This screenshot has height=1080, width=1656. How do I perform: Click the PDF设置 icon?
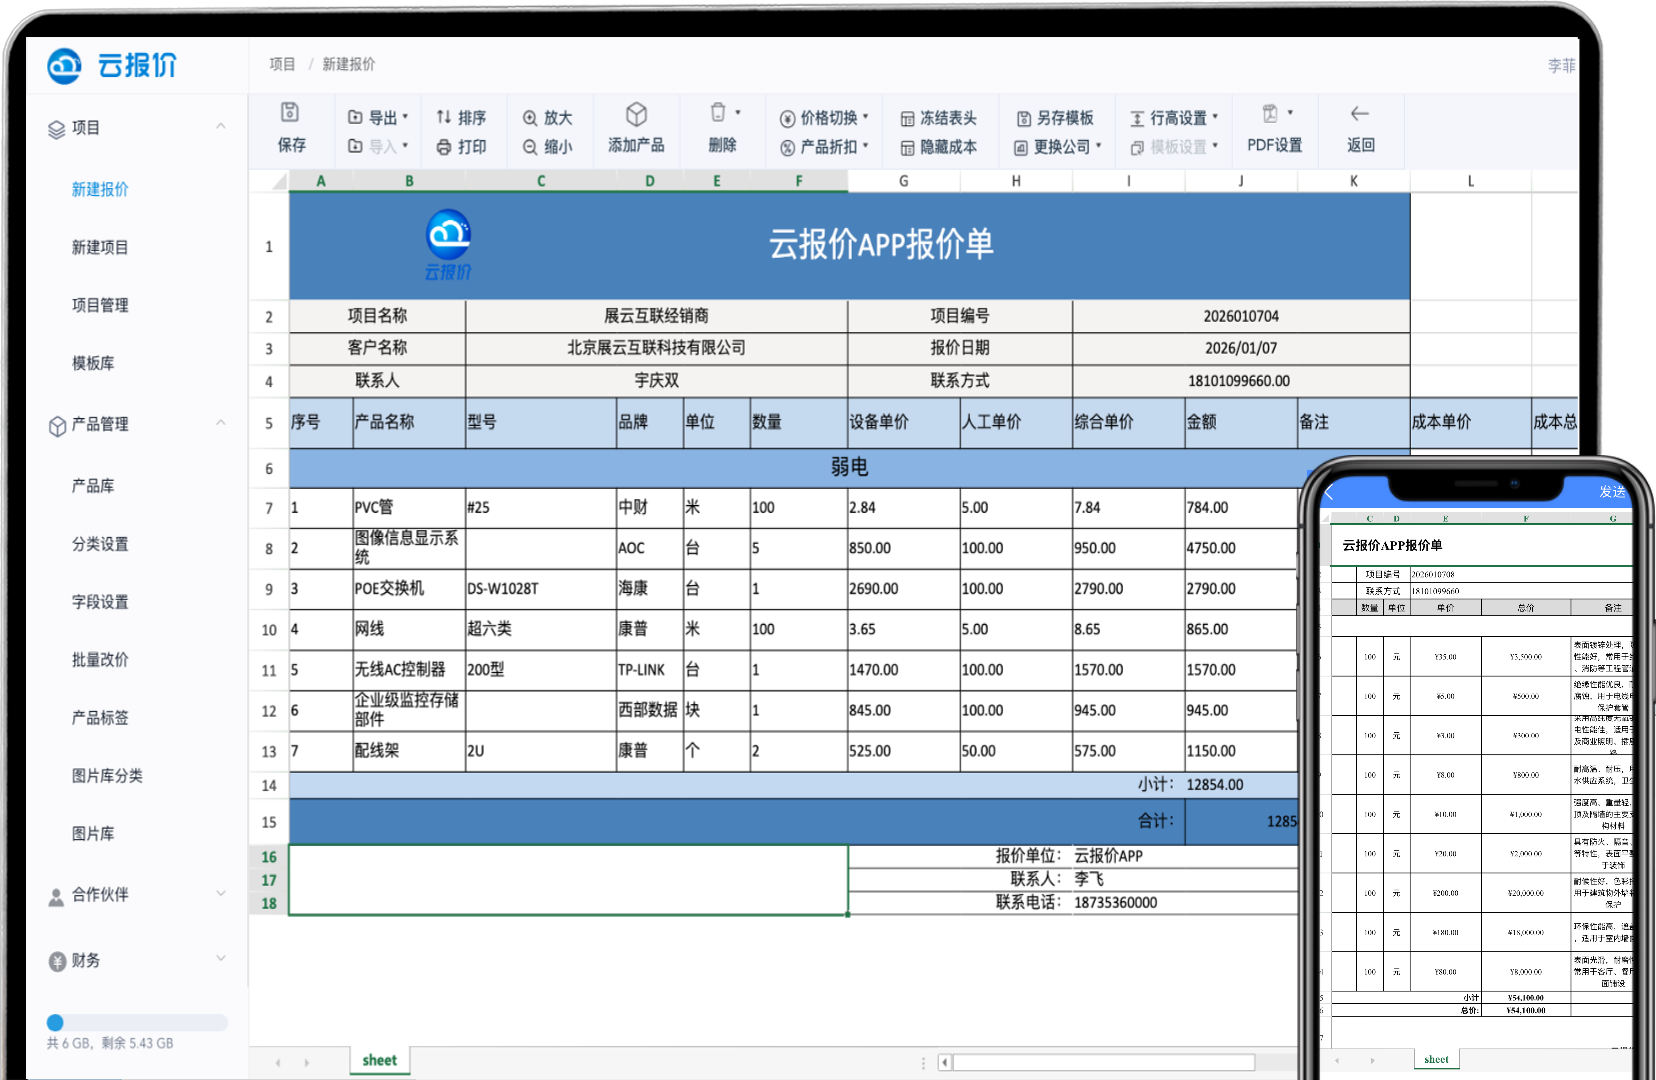pos(1270,113)
